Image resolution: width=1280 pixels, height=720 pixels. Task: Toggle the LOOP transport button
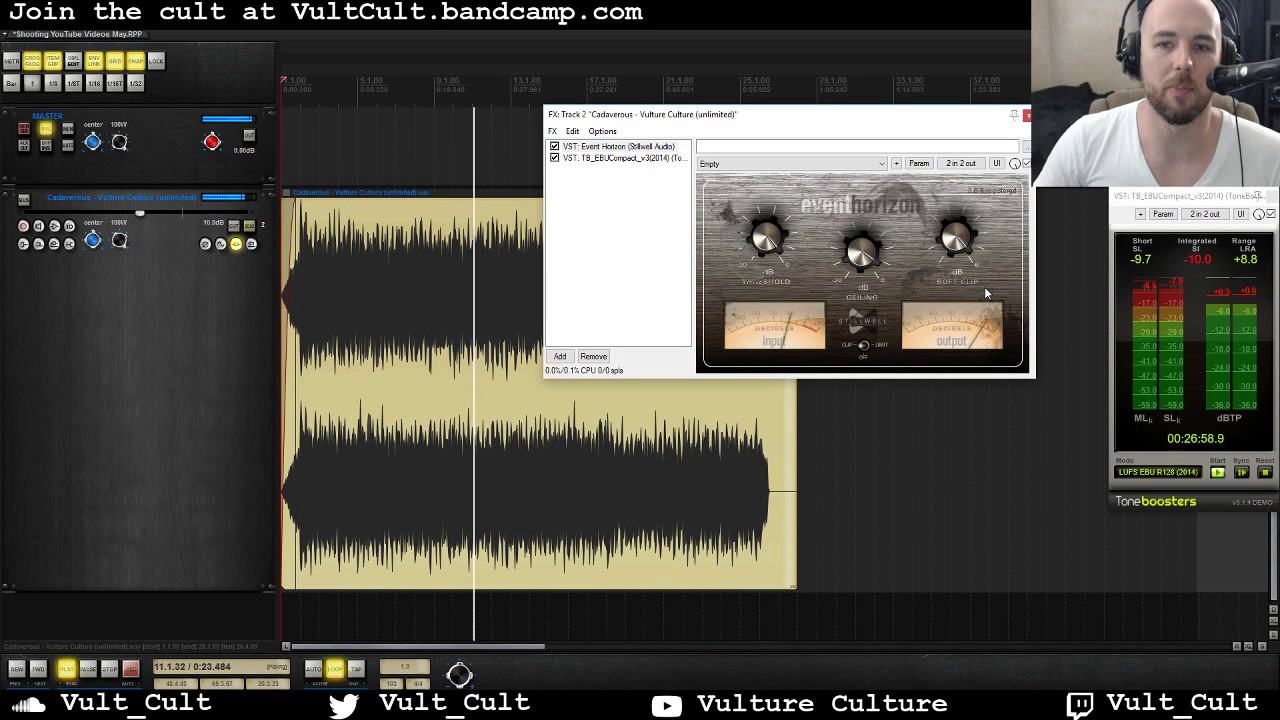334,669
